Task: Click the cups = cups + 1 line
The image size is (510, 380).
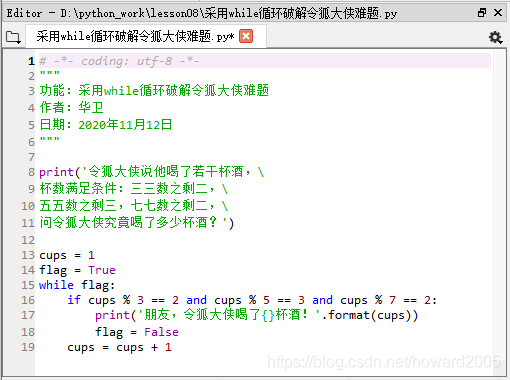Action: [x=119, y=347]
